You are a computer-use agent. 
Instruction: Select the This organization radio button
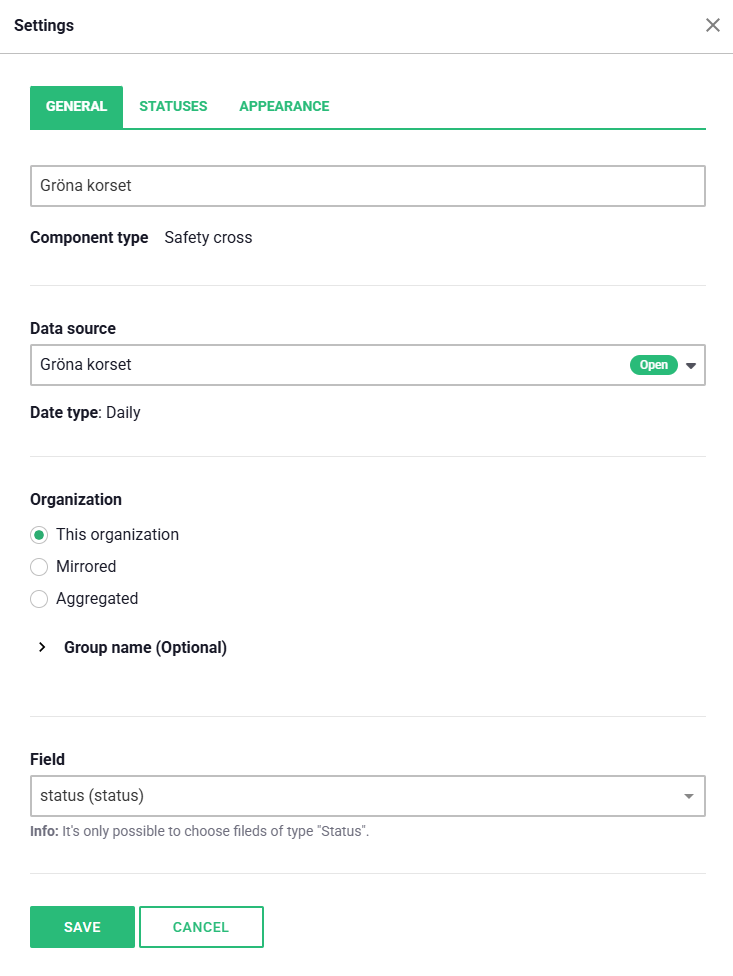point(39,535)
